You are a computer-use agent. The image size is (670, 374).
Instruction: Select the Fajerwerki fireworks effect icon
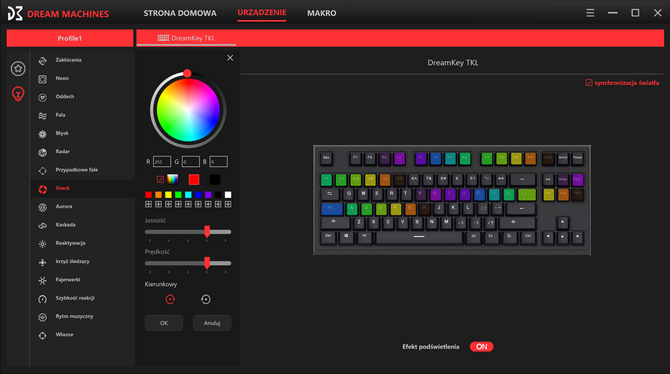[x=42, y=280]
